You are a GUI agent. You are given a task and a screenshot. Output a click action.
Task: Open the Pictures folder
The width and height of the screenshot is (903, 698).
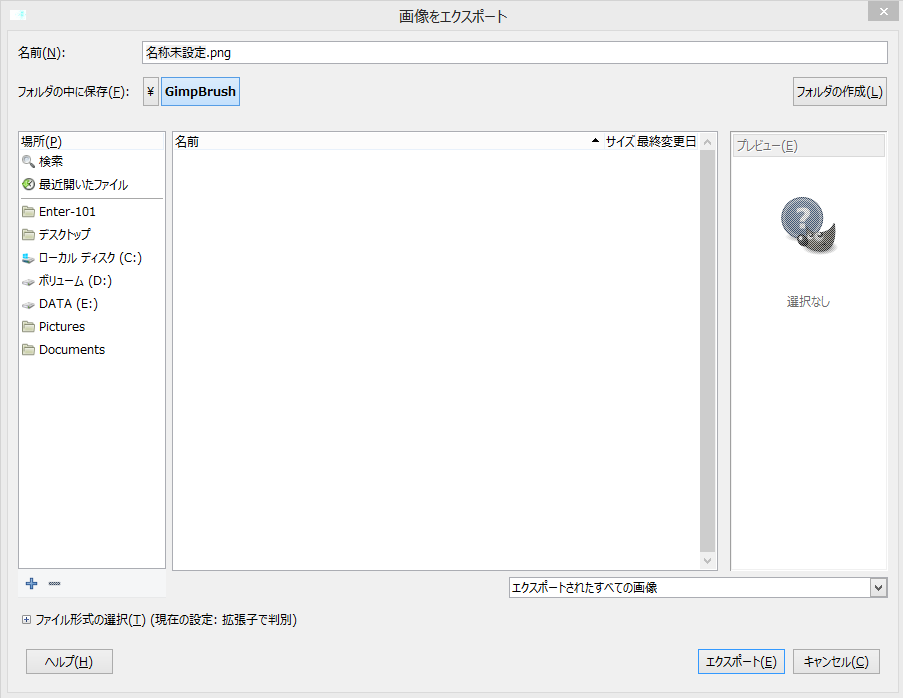(61, 326)
